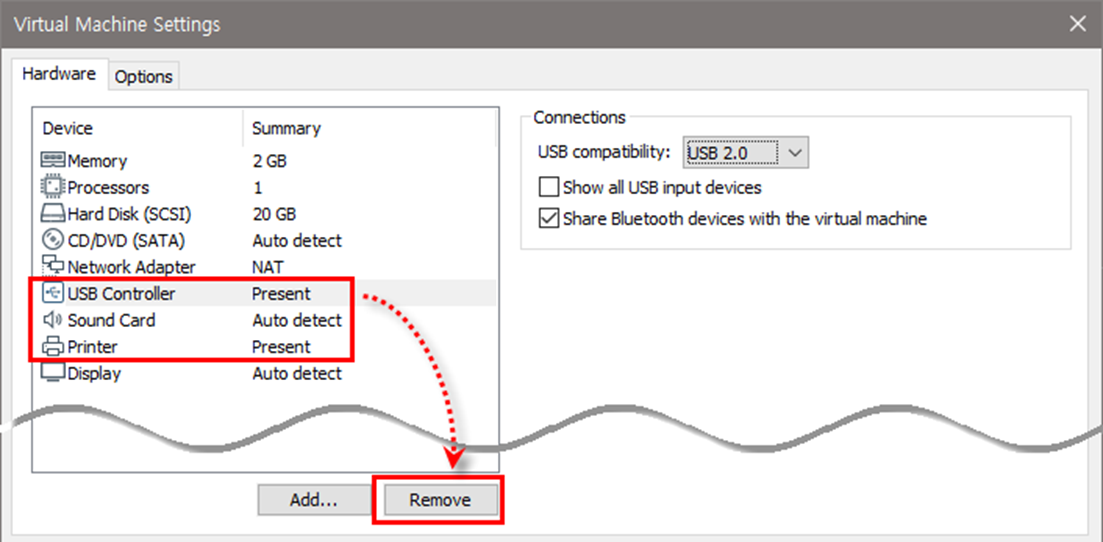Click the Display monitor icon
The image size is (1103, 542).
click(x=52, y=373)
